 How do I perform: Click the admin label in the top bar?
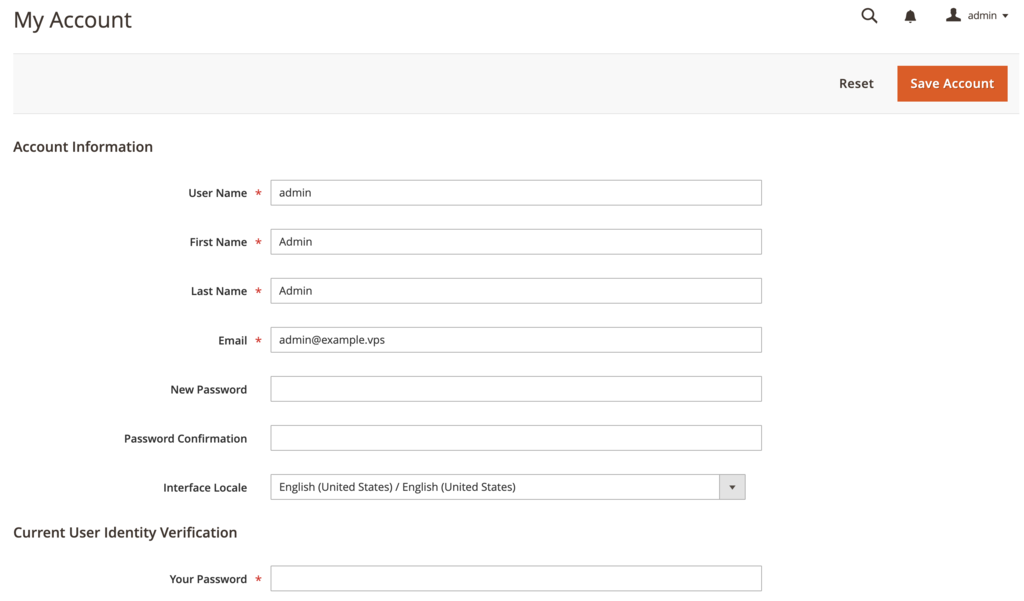[981, 15]
